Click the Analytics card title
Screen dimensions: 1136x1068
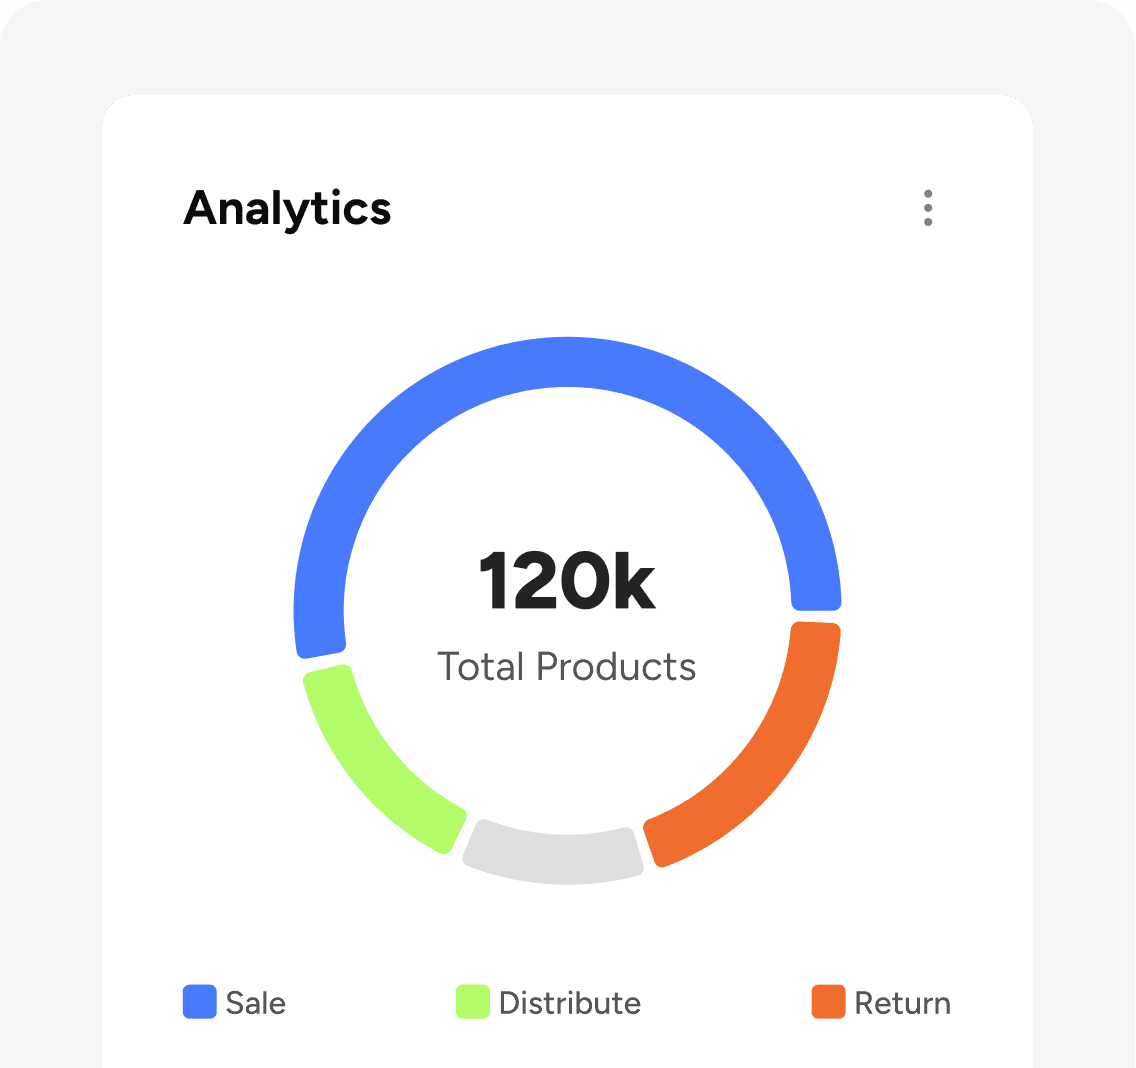pos(287,209)
